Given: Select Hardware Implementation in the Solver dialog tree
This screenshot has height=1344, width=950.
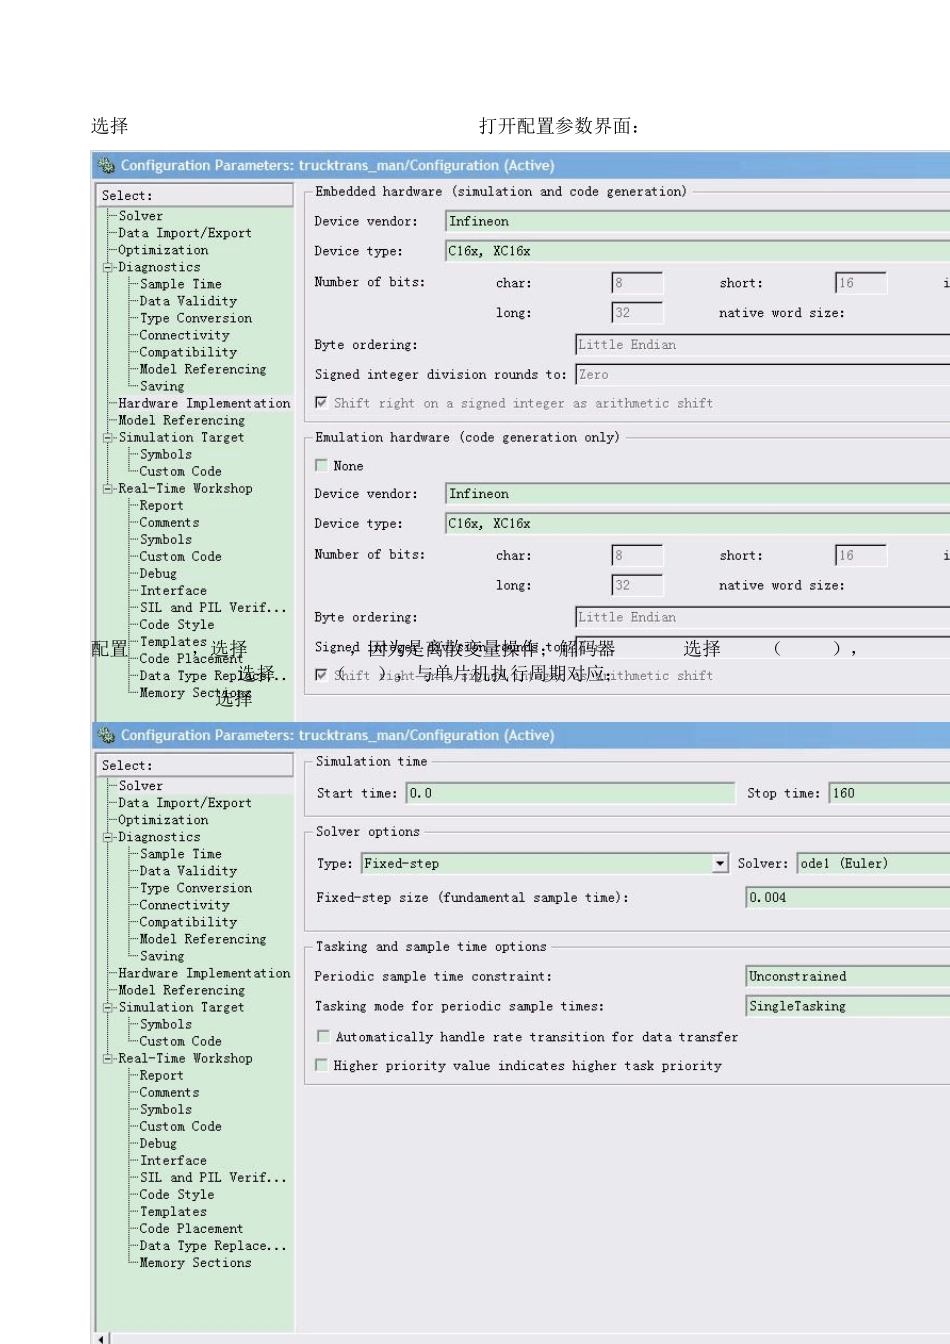Looking at the screenshot, I should point(204,973).
